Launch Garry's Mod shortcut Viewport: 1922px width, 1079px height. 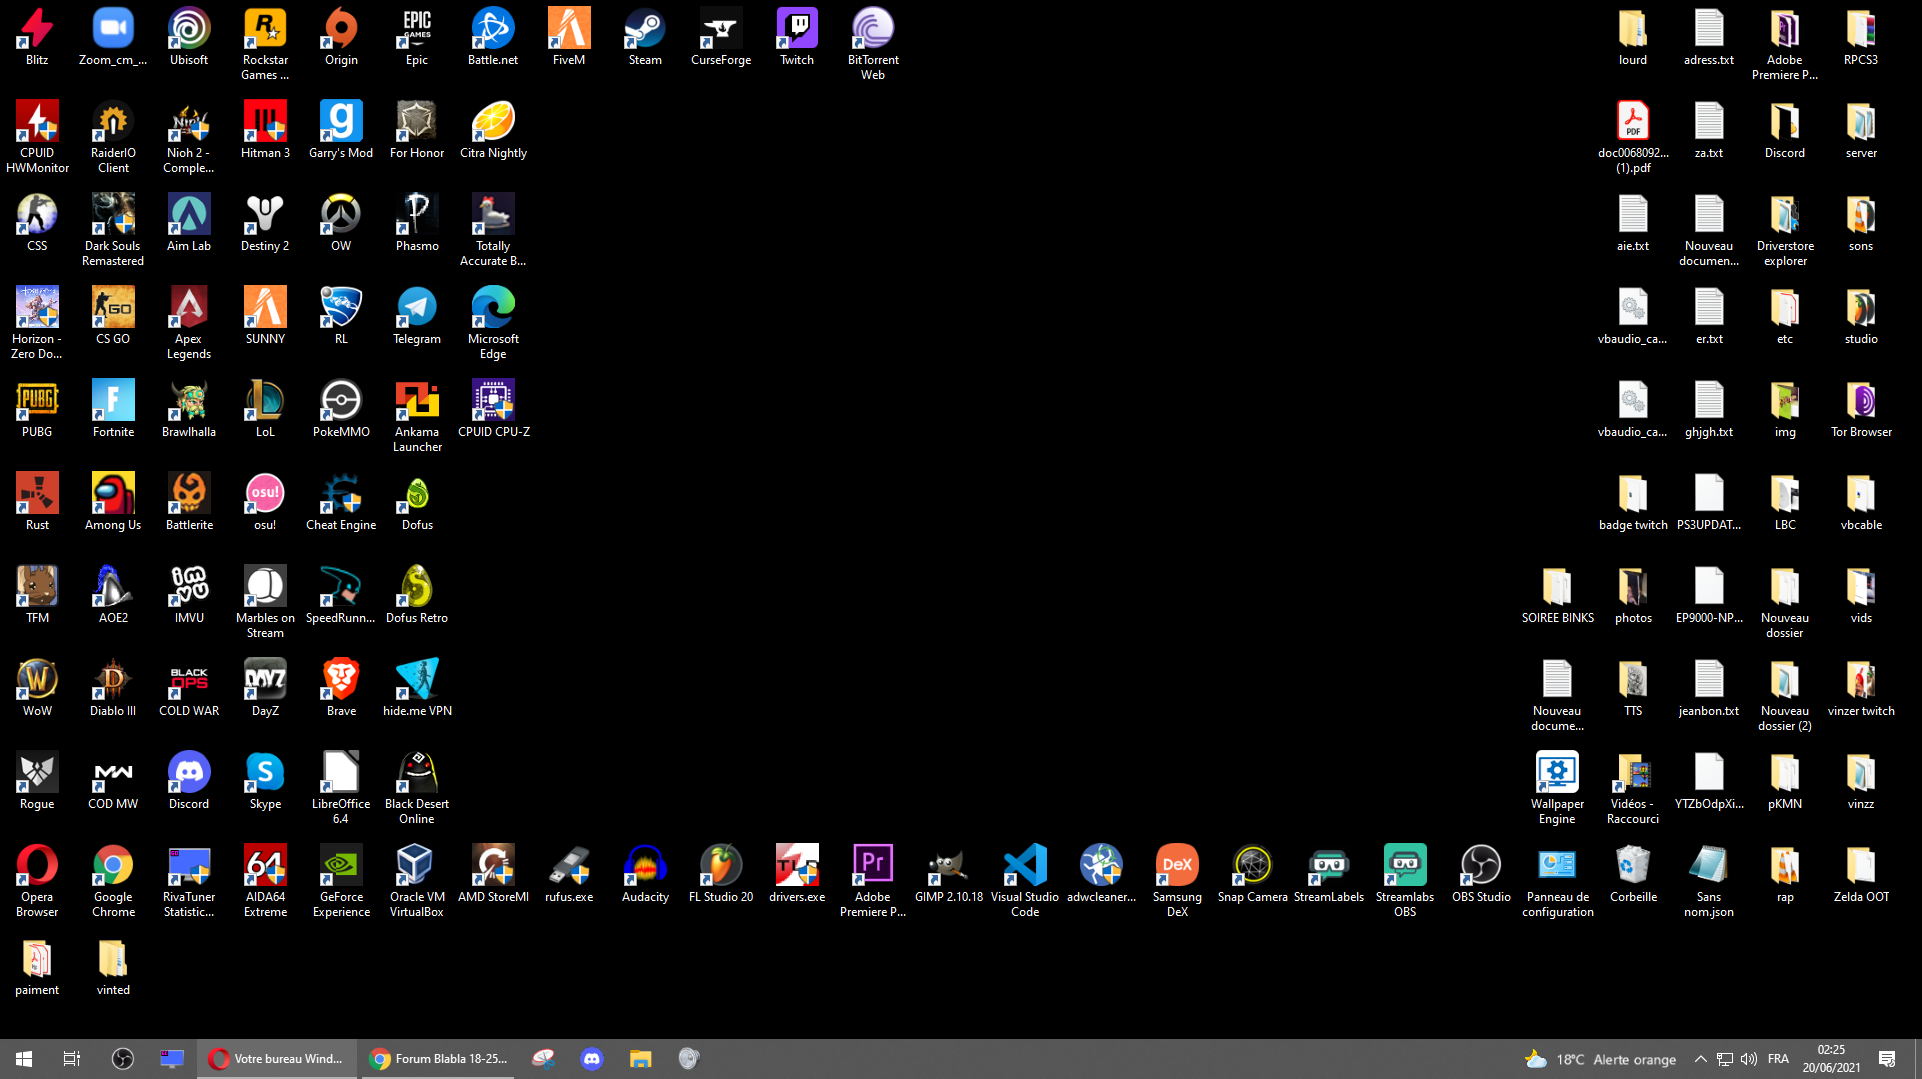pyautogui.click(x=341, y=131)
